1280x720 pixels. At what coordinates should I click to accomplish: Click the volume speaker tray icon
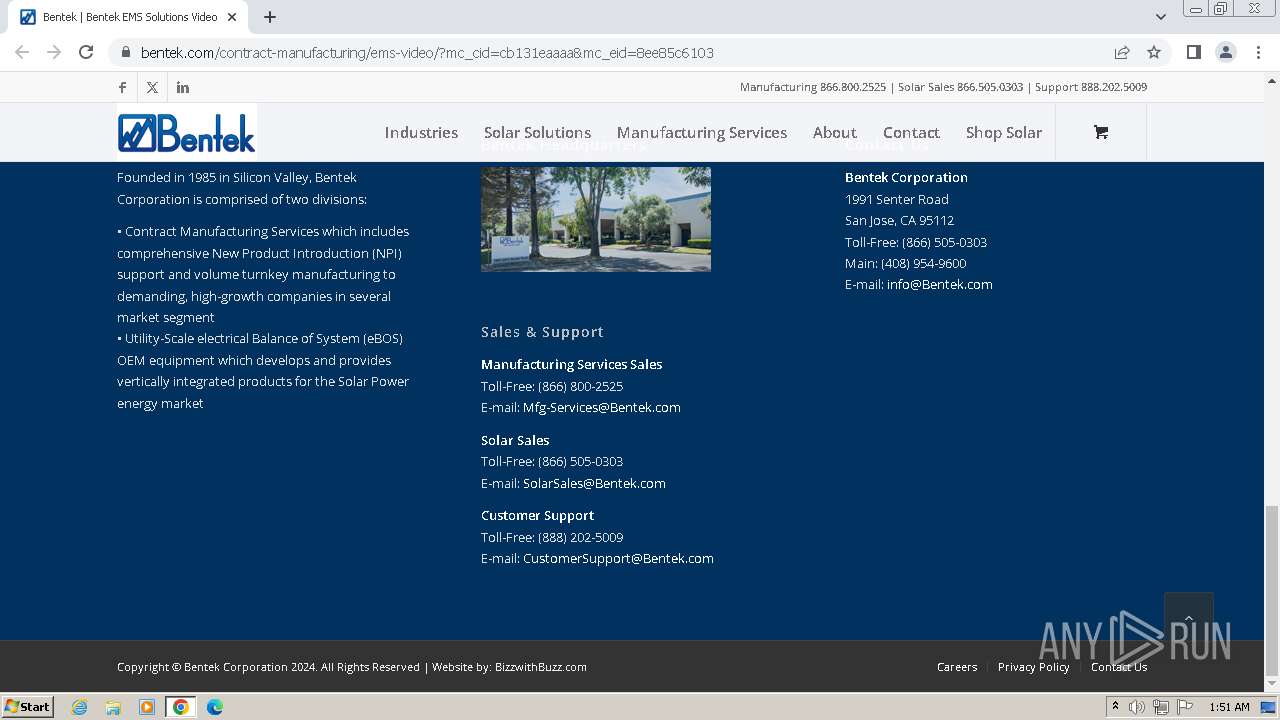pyautogui.click(x=1137, y=707)
